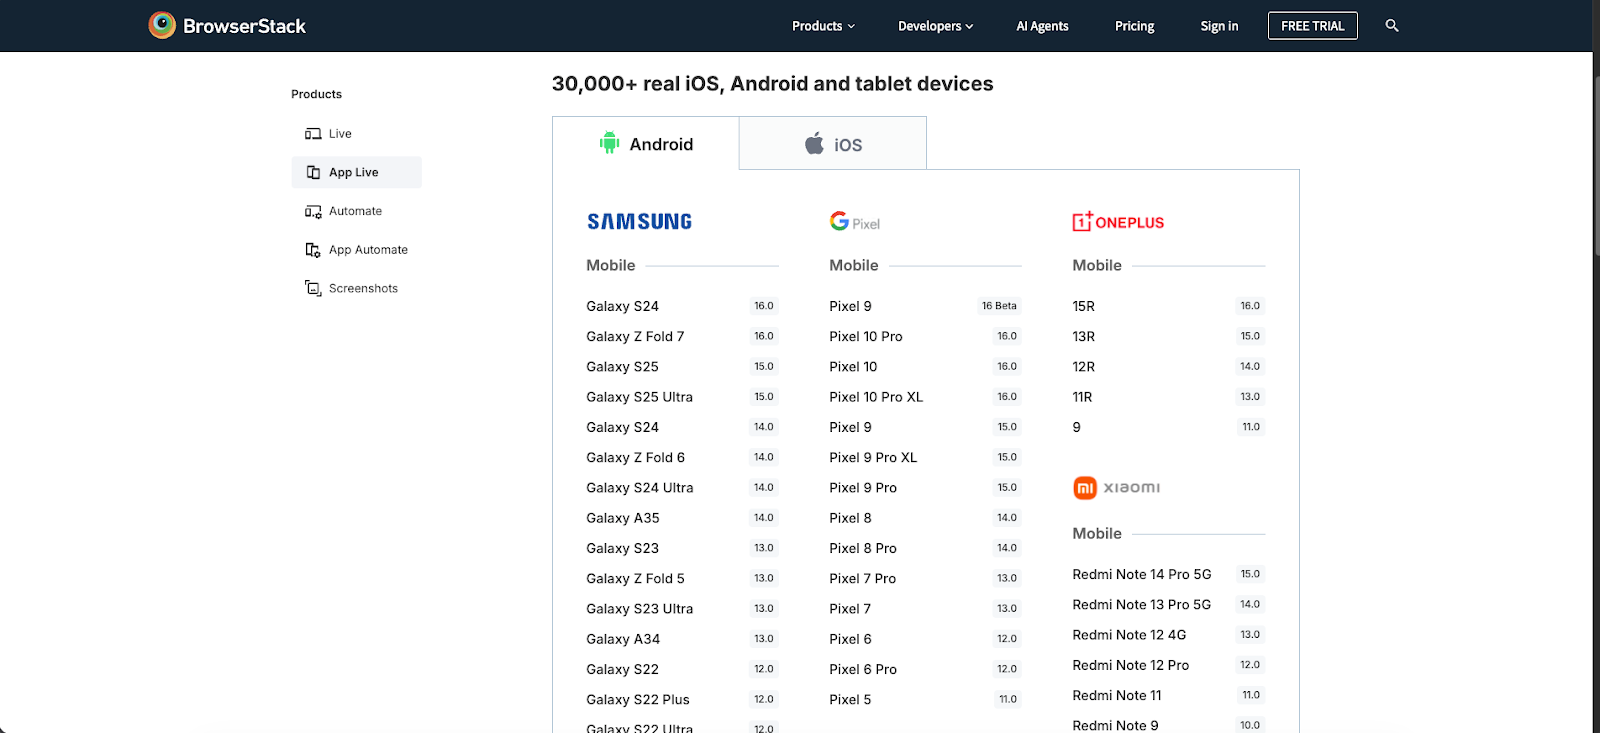Open the Pricing page

pos(1134,26)
